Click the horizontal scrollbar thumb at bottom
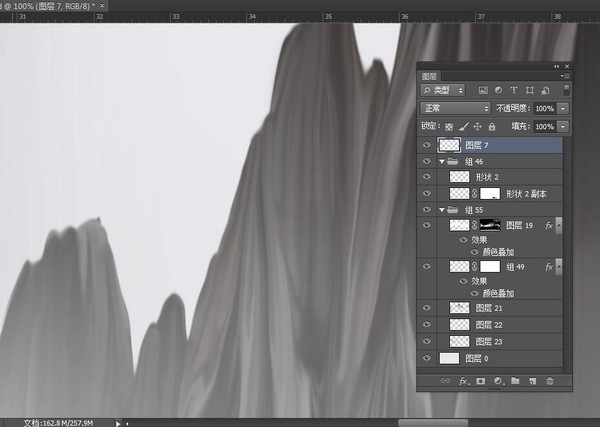The height and width of the screenshot is (427, 600). tap(433, 423)
